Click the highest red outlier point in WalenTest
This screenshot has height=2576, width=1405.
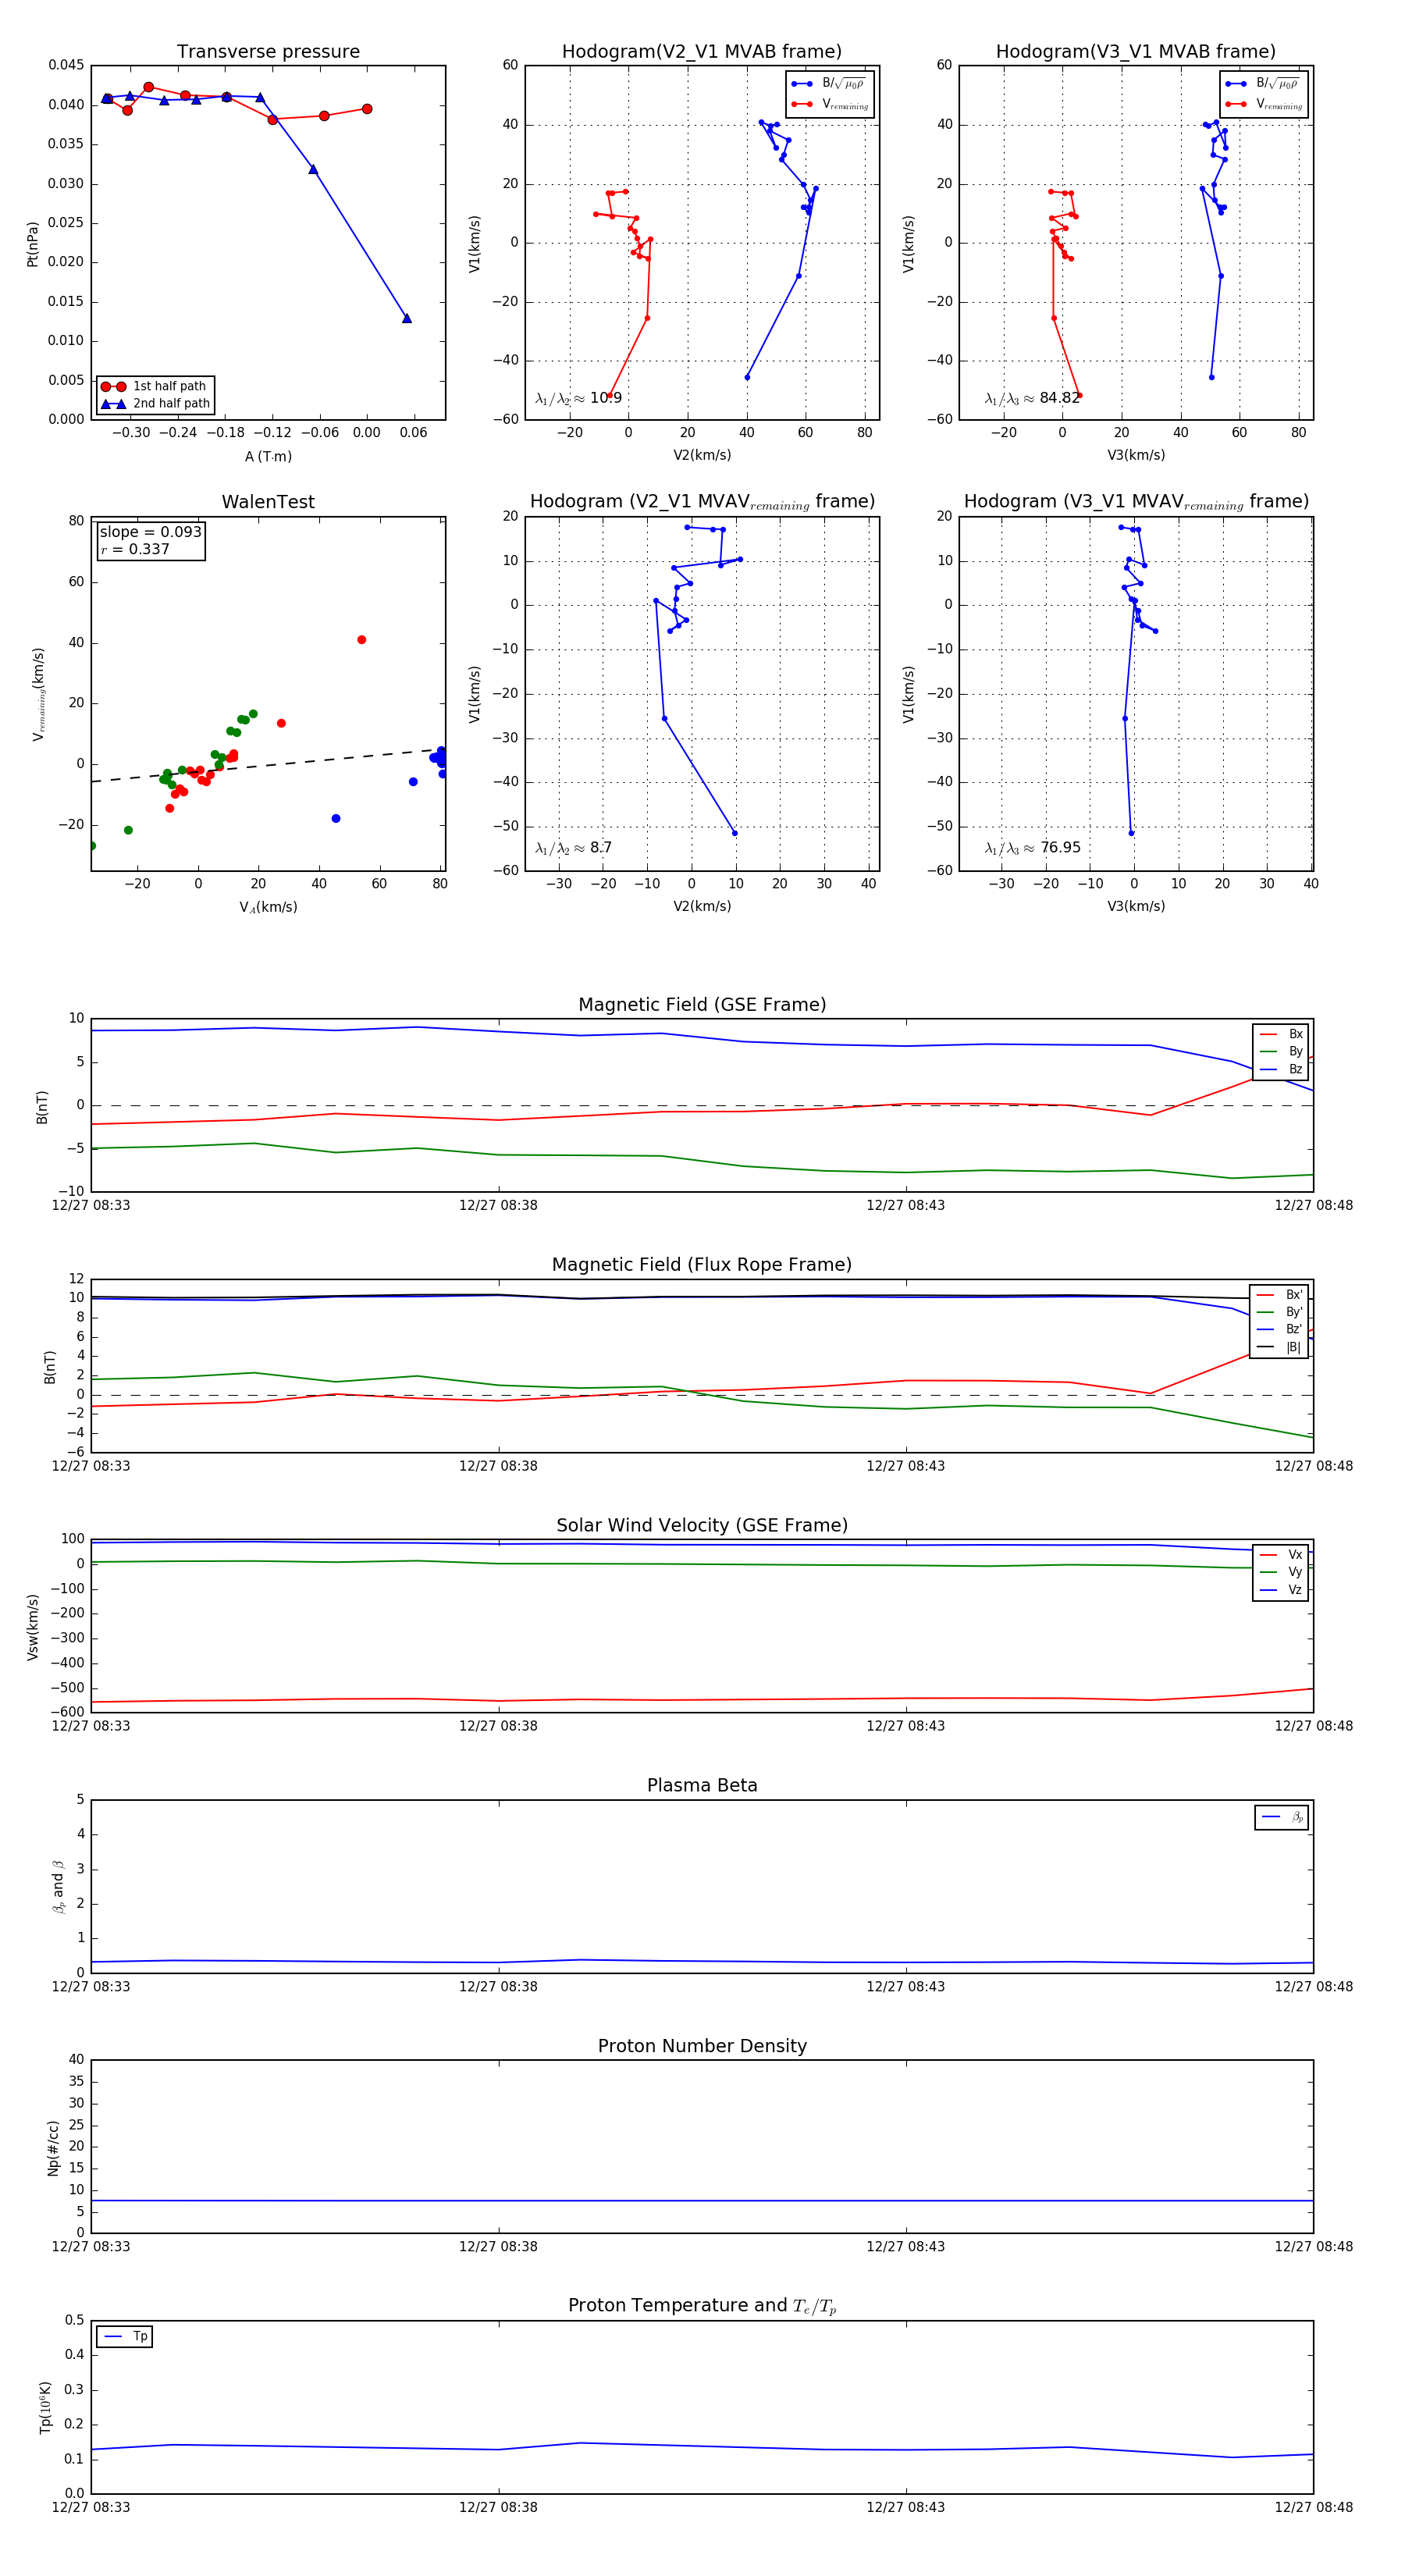tap(362, 640)
